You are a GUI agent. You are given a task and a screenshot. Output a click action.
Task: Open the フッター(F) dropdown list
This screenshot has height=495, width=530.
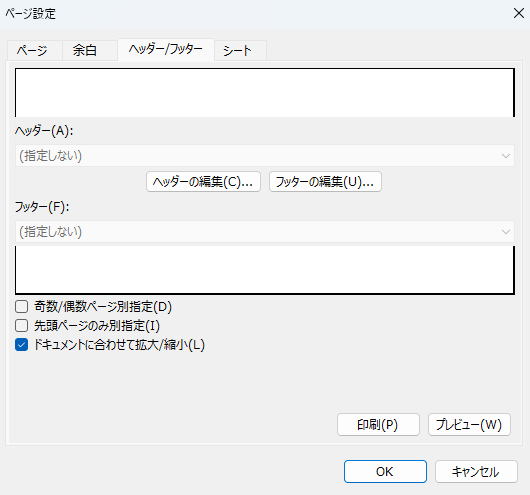point(265,232)
